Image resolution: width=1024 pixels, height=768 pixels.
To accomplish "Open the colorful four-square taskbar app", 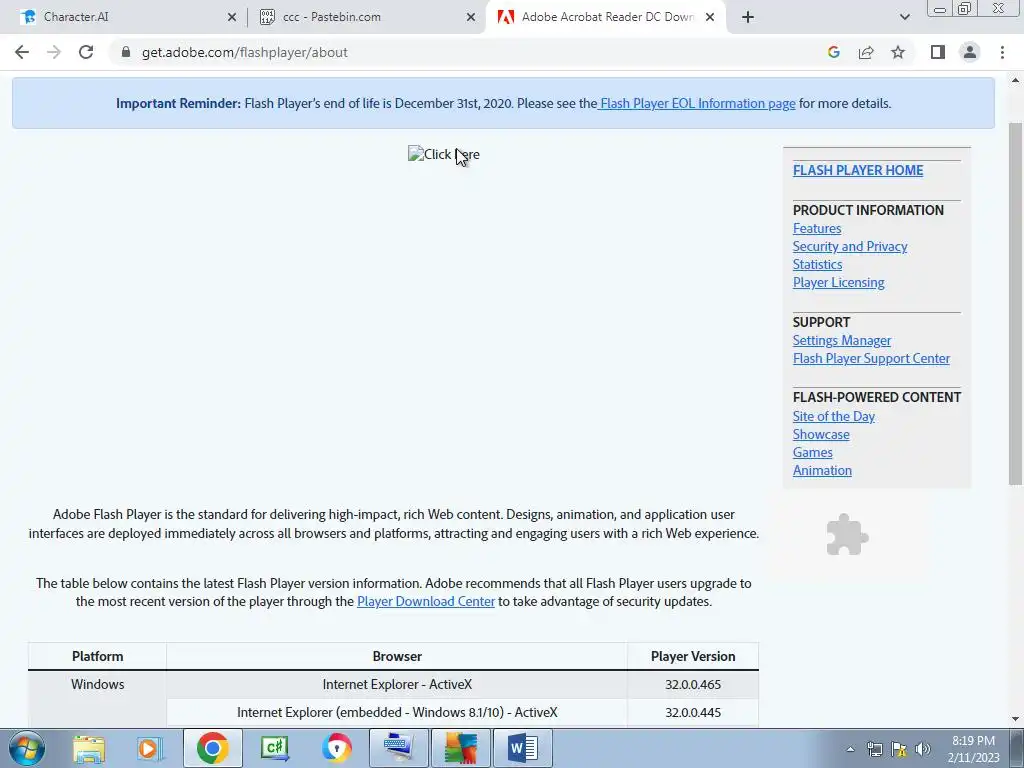I will pyautogui.click(x=460, y=748).
